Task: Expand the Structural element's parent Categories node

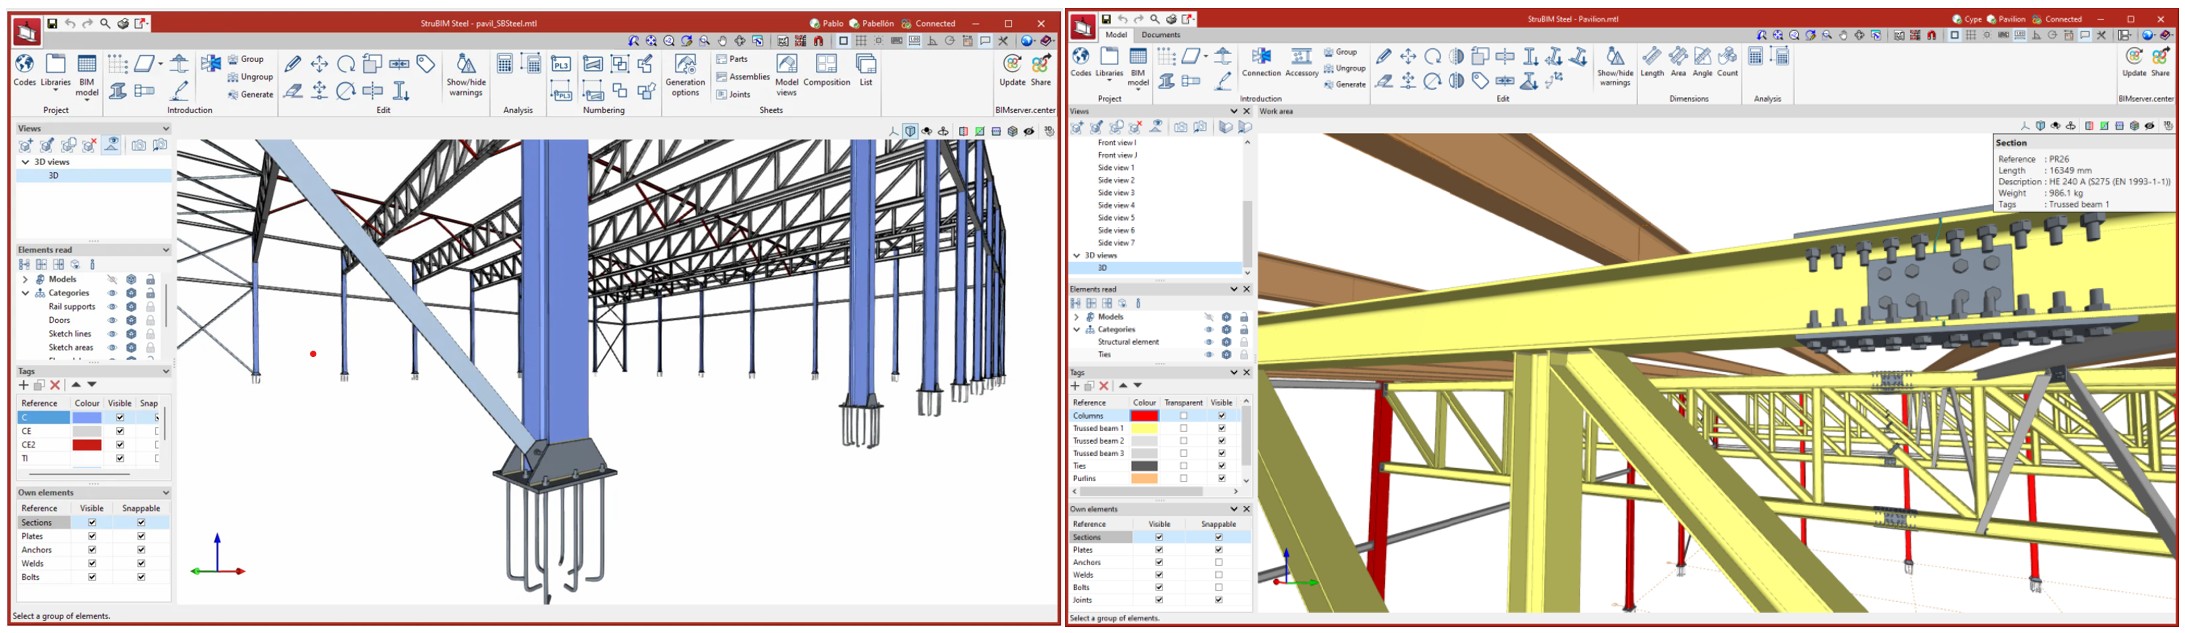Action: click(1077, 329)
